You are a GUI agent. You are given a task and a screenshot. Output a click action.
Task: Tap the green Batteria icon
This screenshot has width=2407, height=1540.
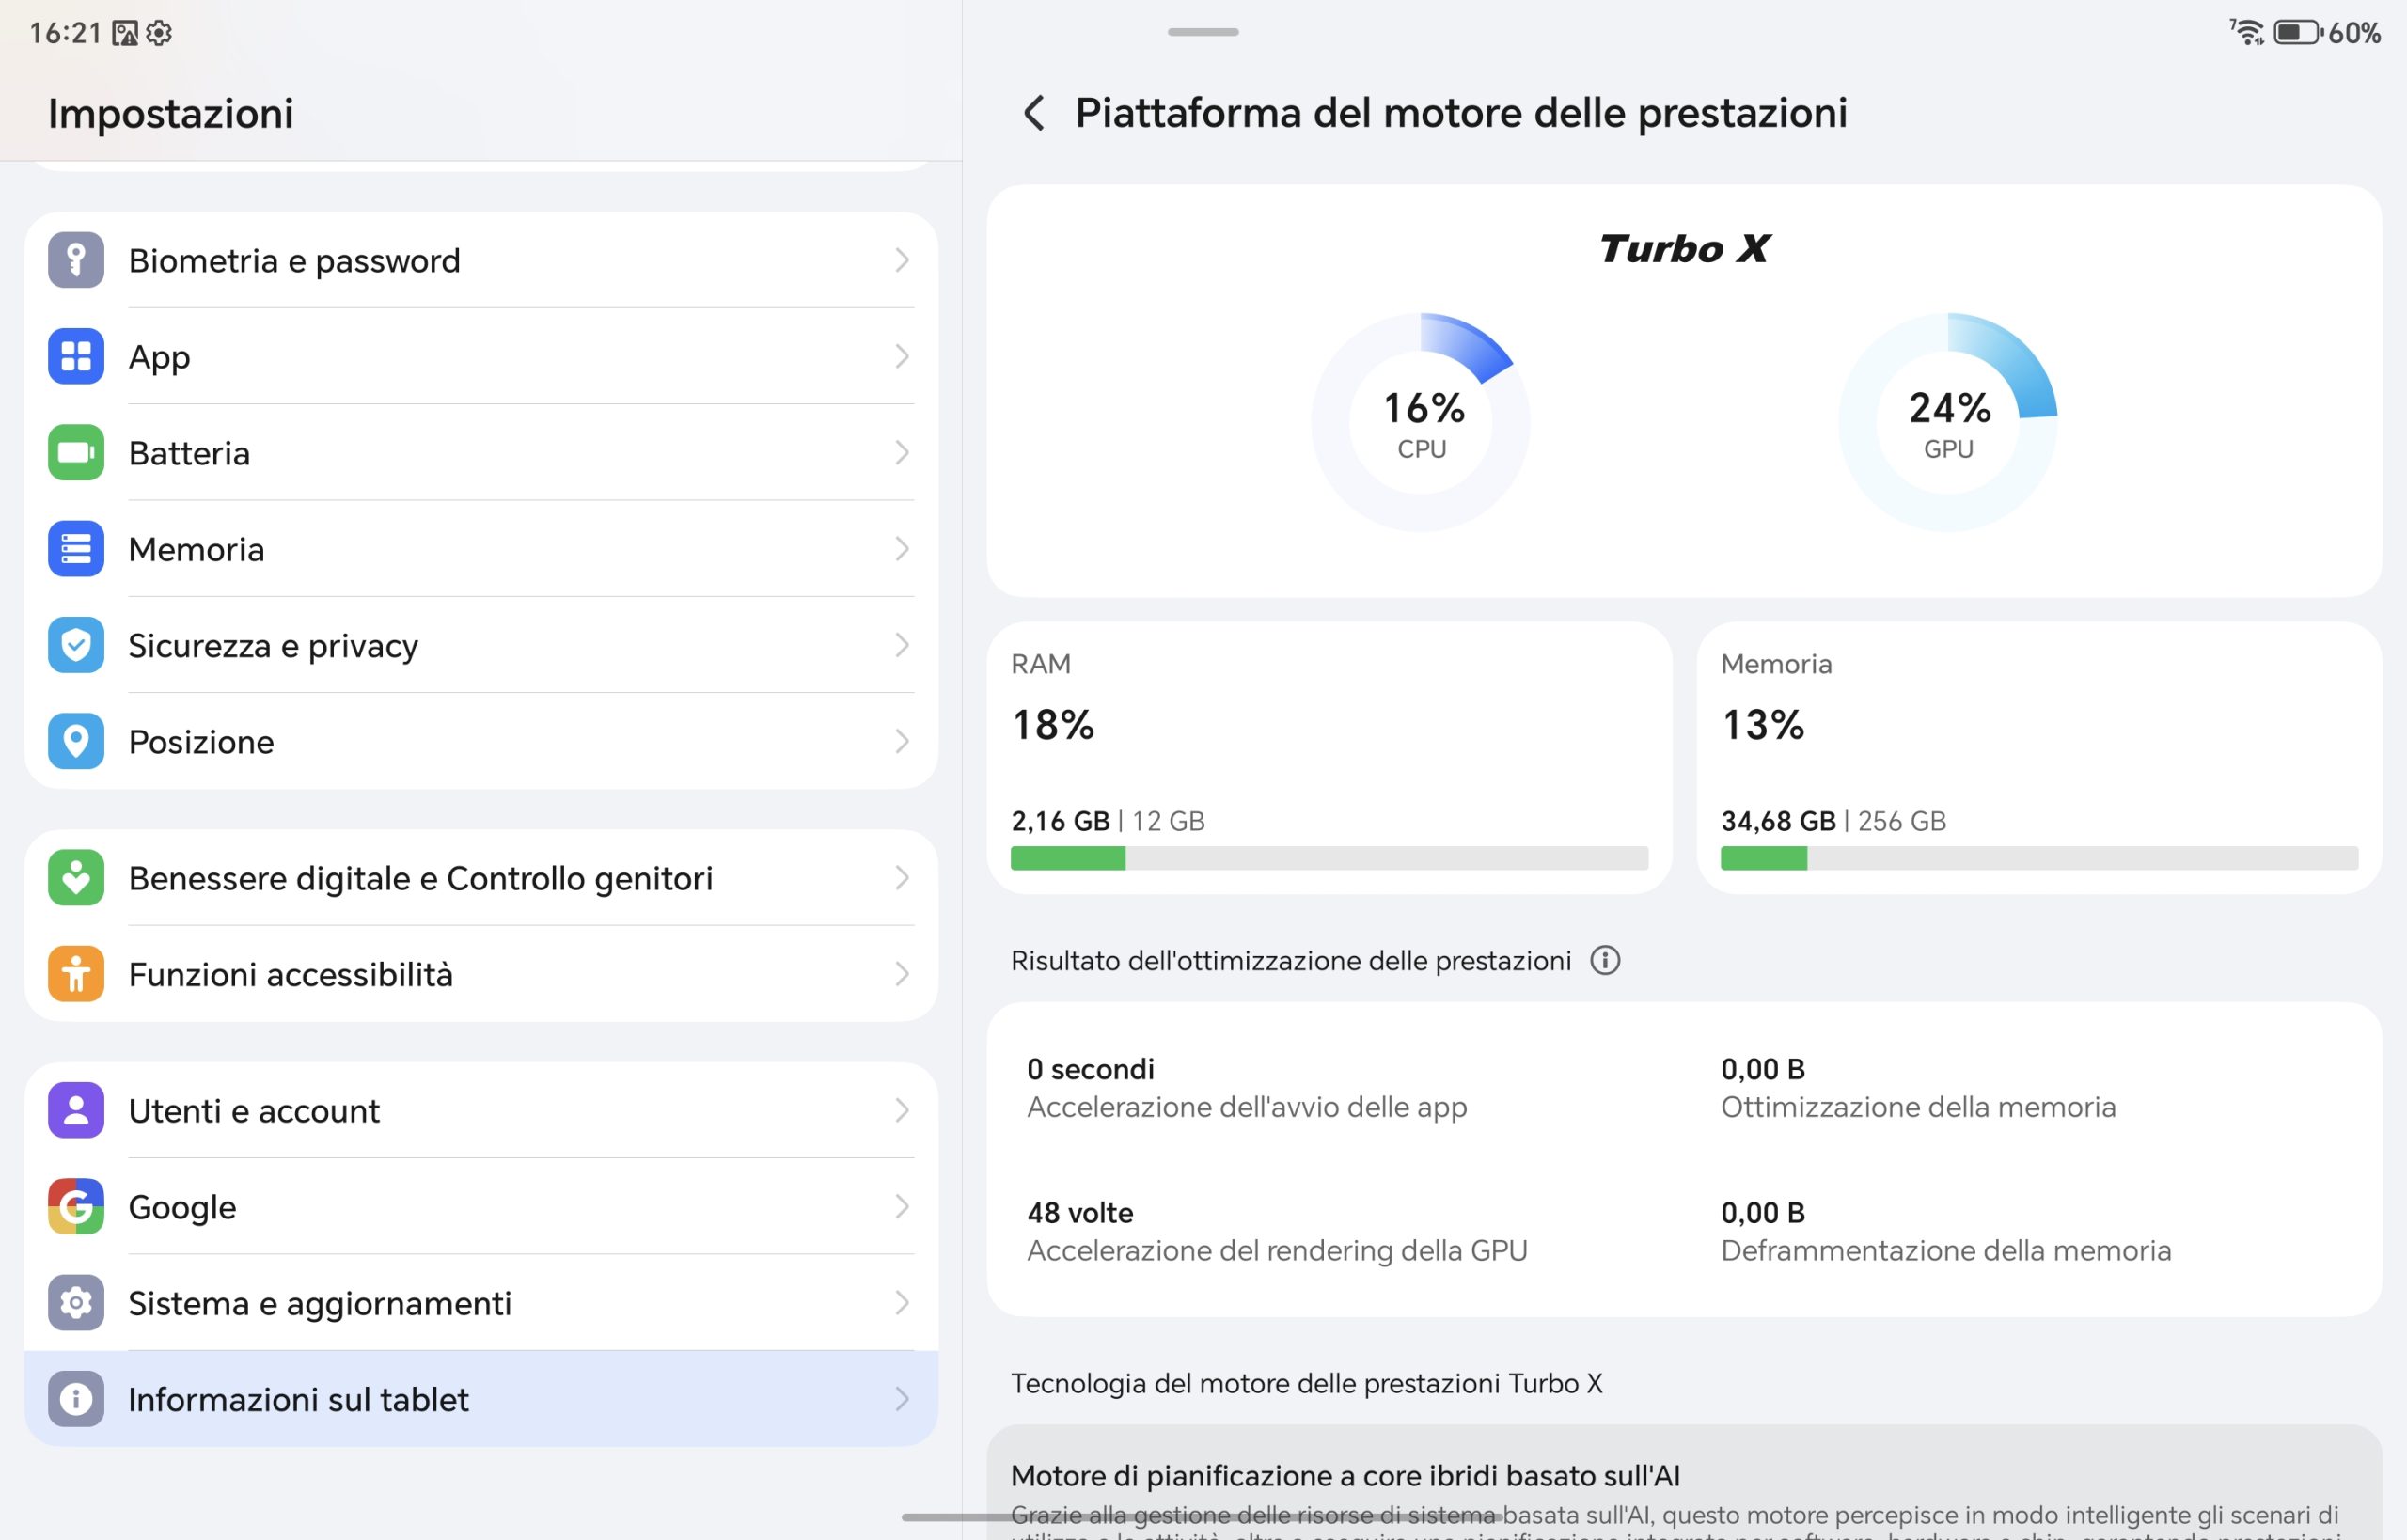pos(76,452)
